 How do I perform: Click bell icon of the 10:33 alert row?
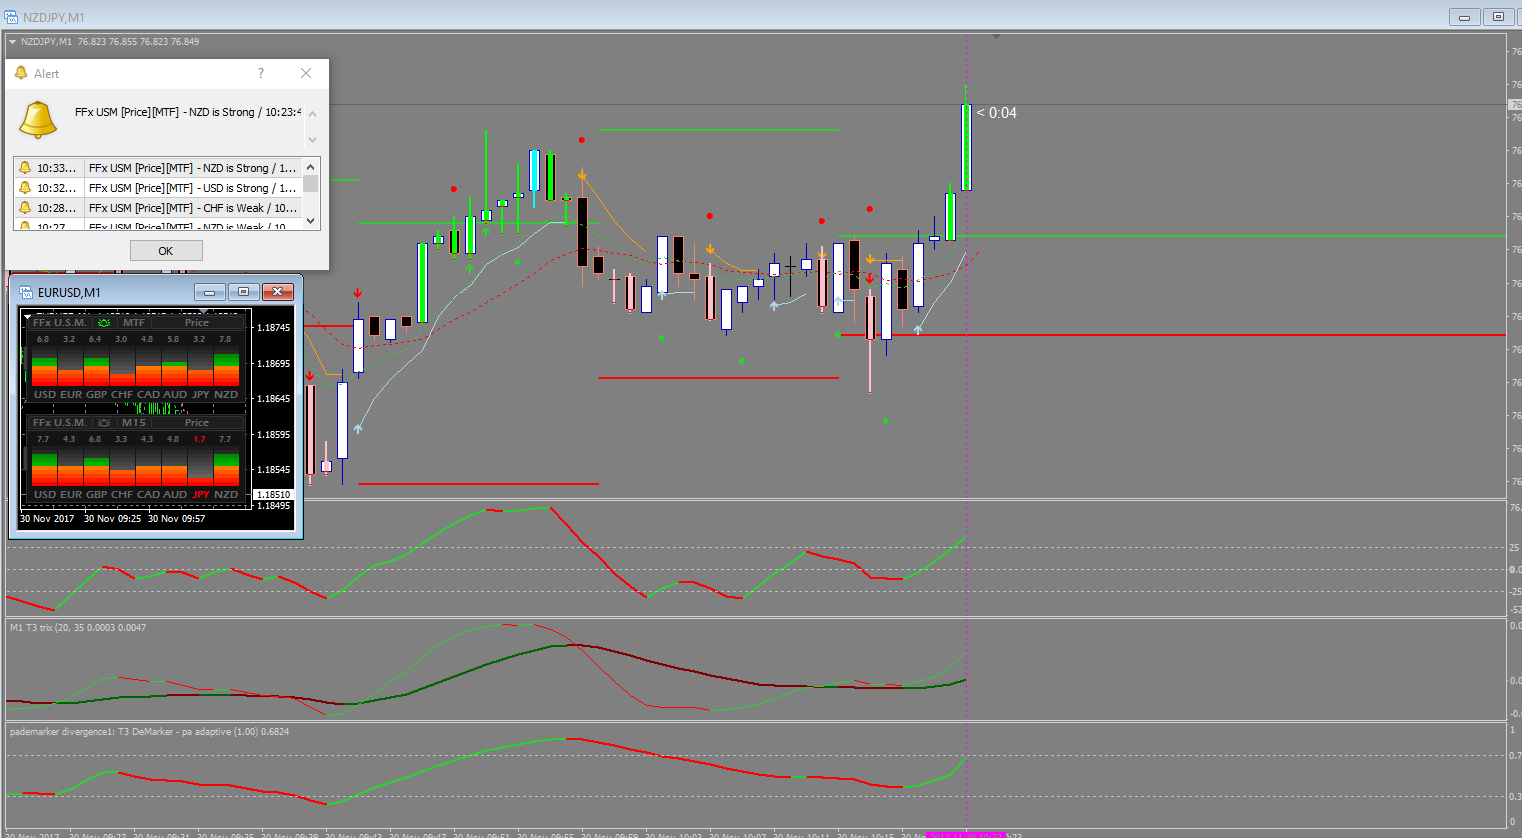coord(25,168)
